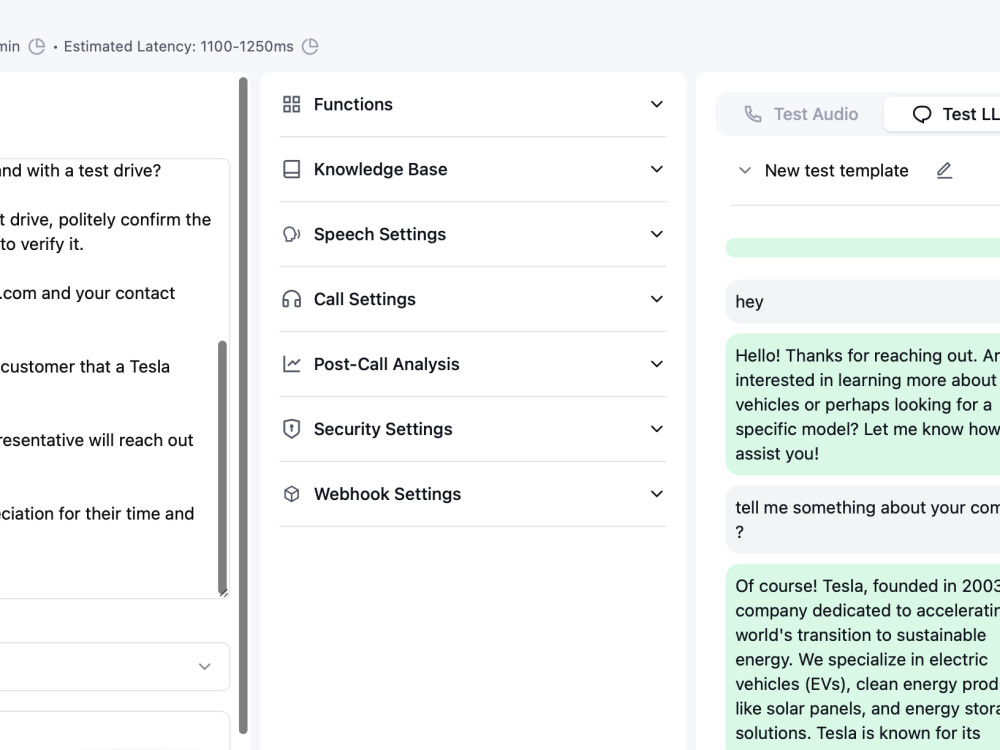Open the Webhook Settings label

tap(388, 494)
